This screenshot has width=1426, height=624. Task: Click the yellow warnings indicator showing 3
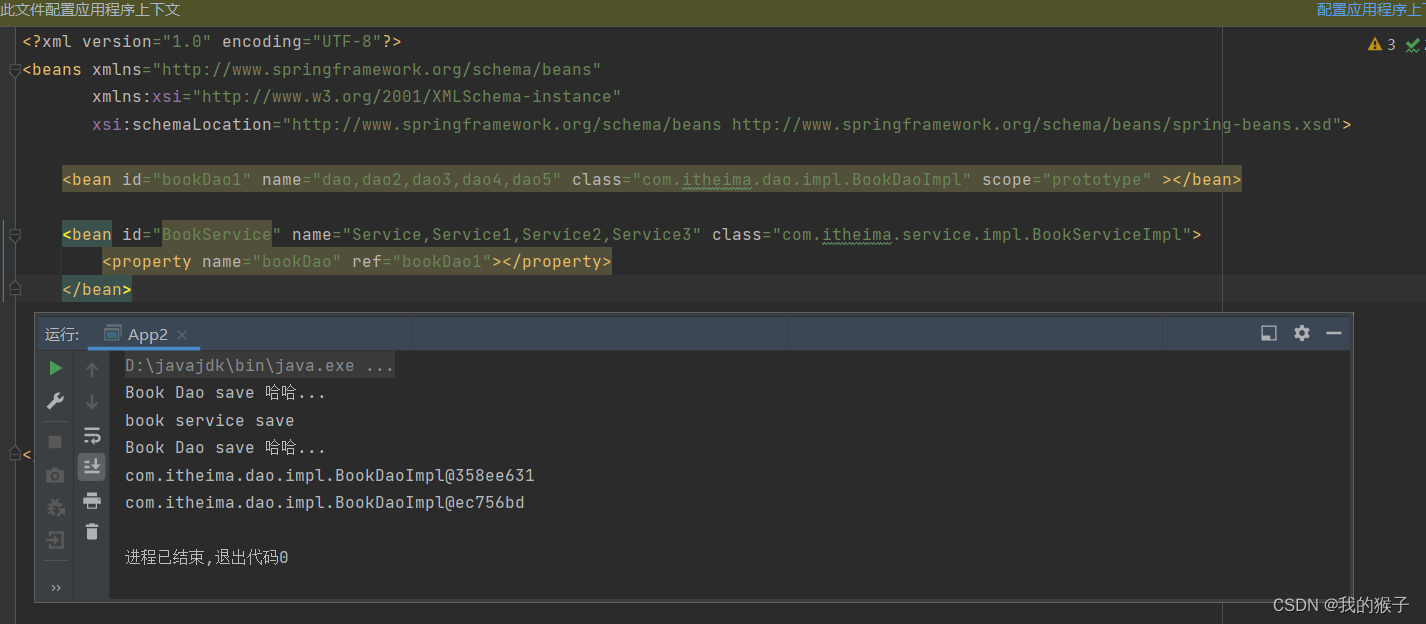1383,44
